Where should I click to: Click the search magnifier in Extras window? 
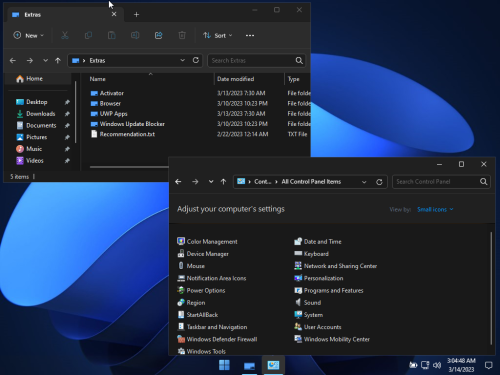click(x=299, y=60)
